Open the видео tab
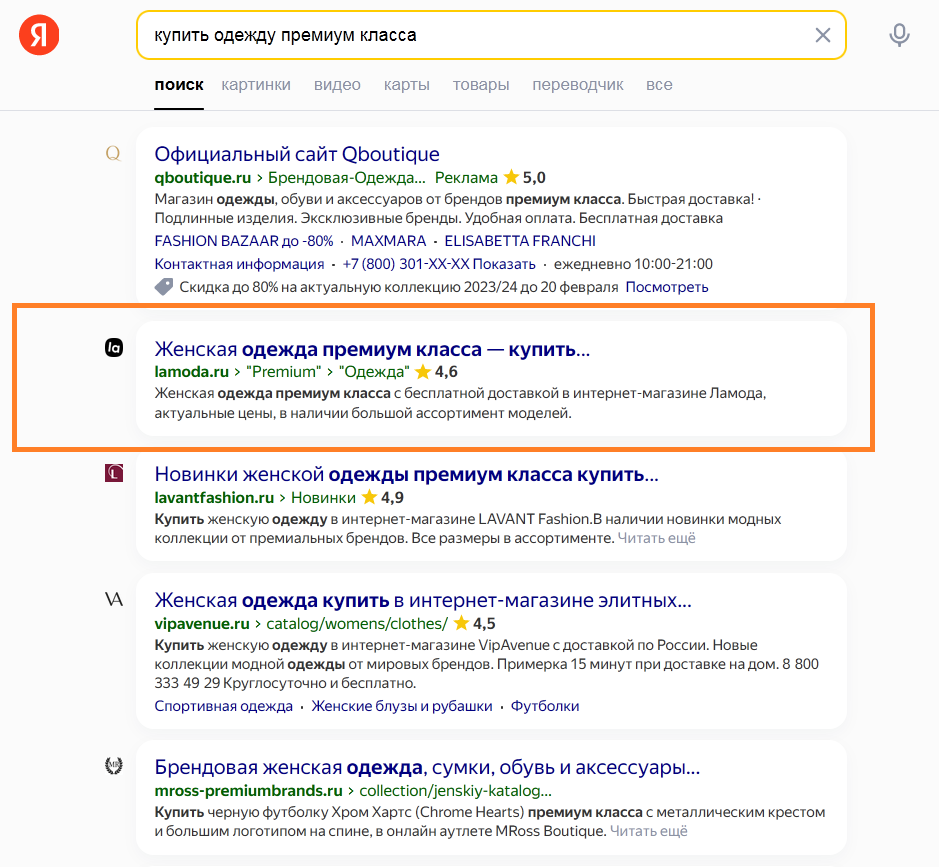 (x=337, y=85)
